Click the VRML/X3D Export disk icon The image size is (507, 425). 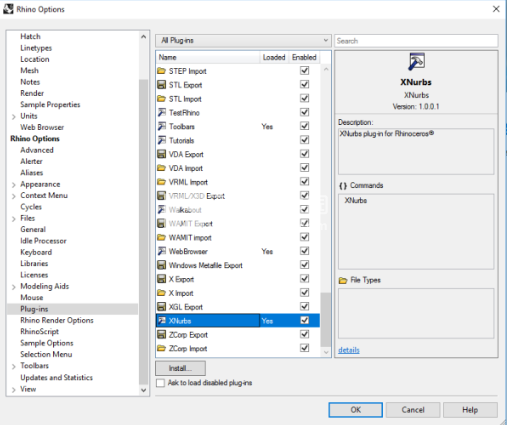pos(161,196)
